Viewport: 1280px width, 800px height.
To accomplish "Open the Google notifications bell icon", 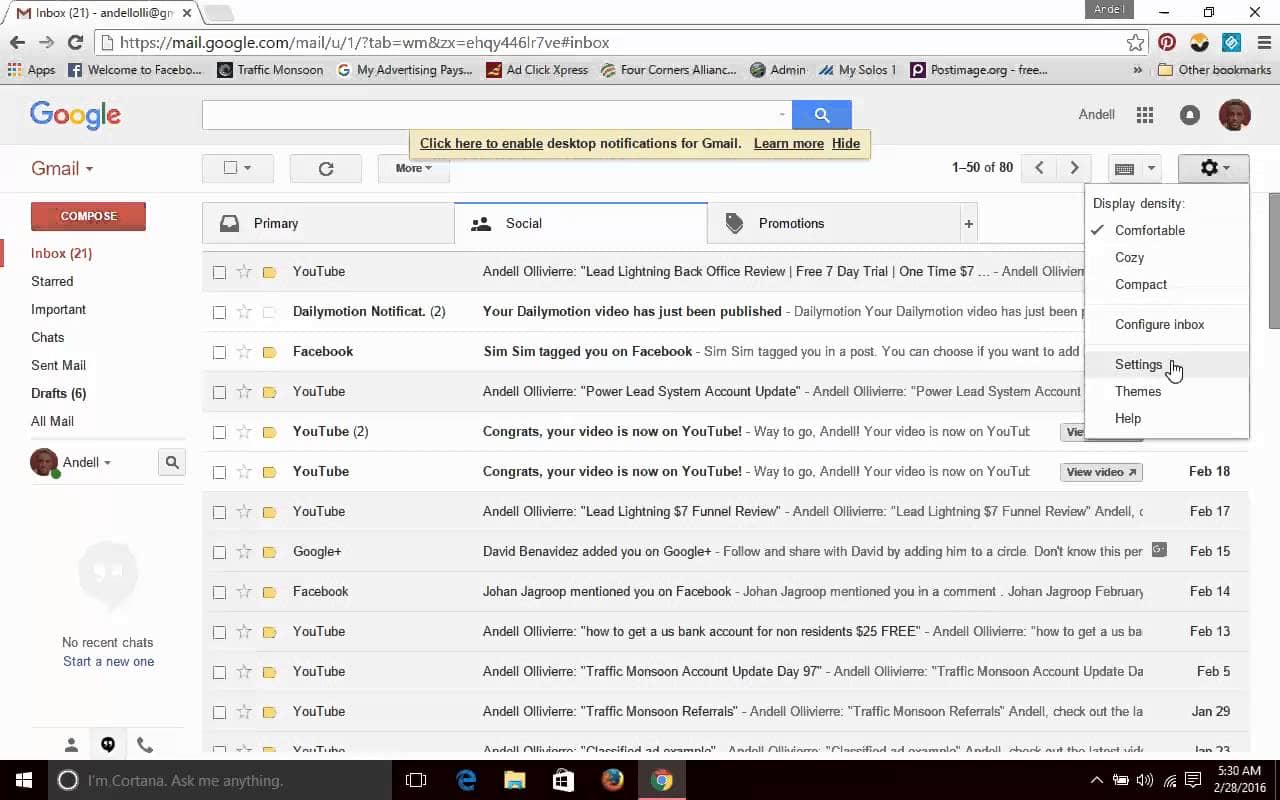I will (1189, 115).
